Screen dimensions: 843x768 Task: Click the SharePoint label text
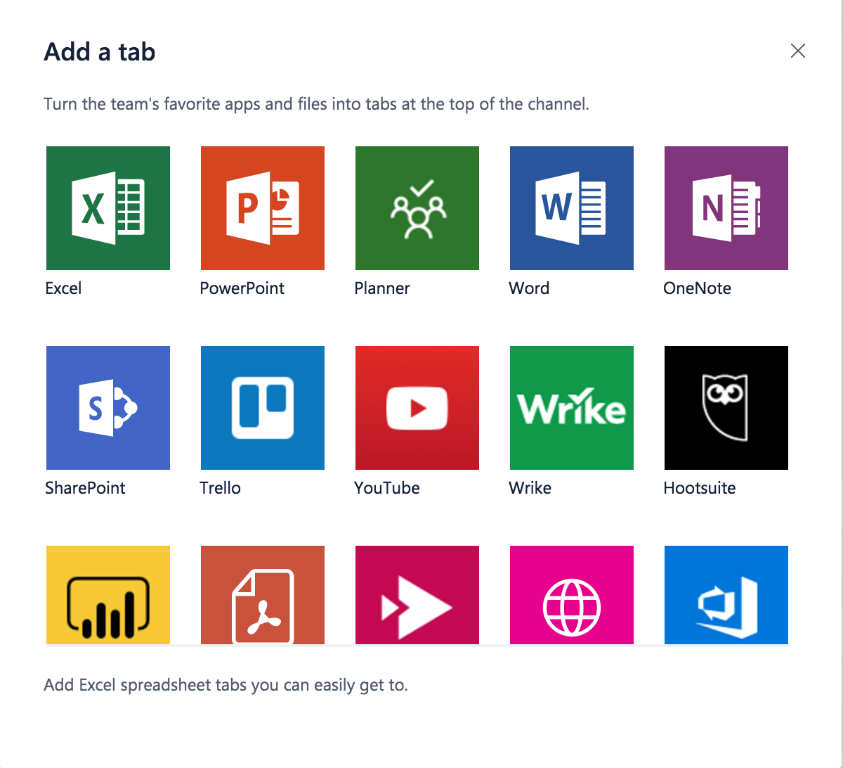click(85, 488)
